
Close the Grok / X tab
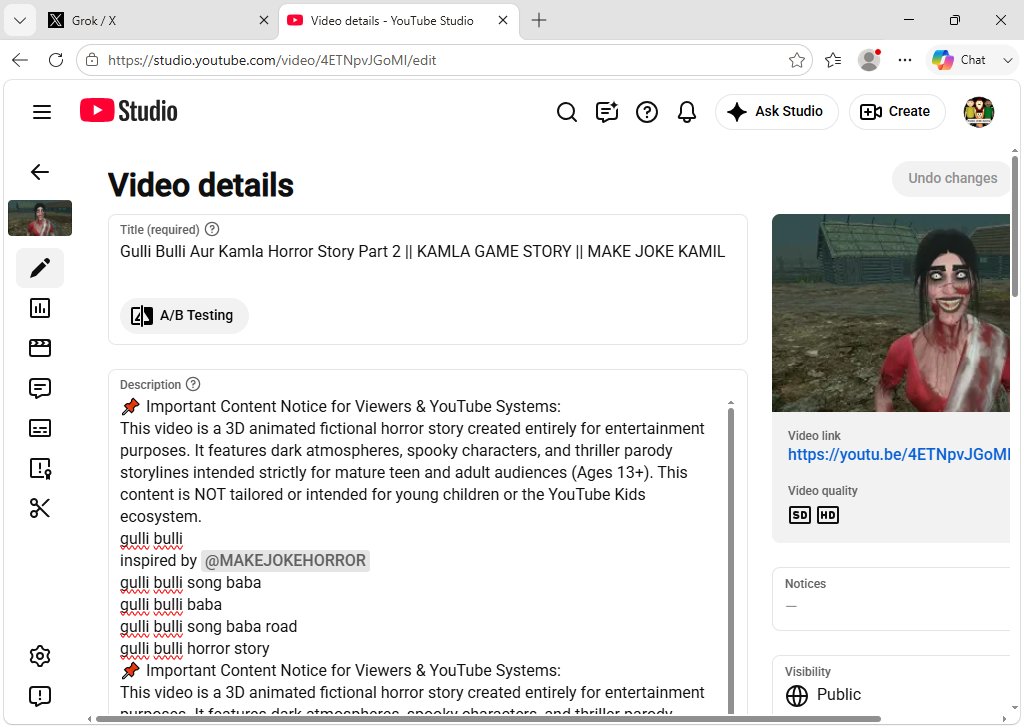[264, 21]
